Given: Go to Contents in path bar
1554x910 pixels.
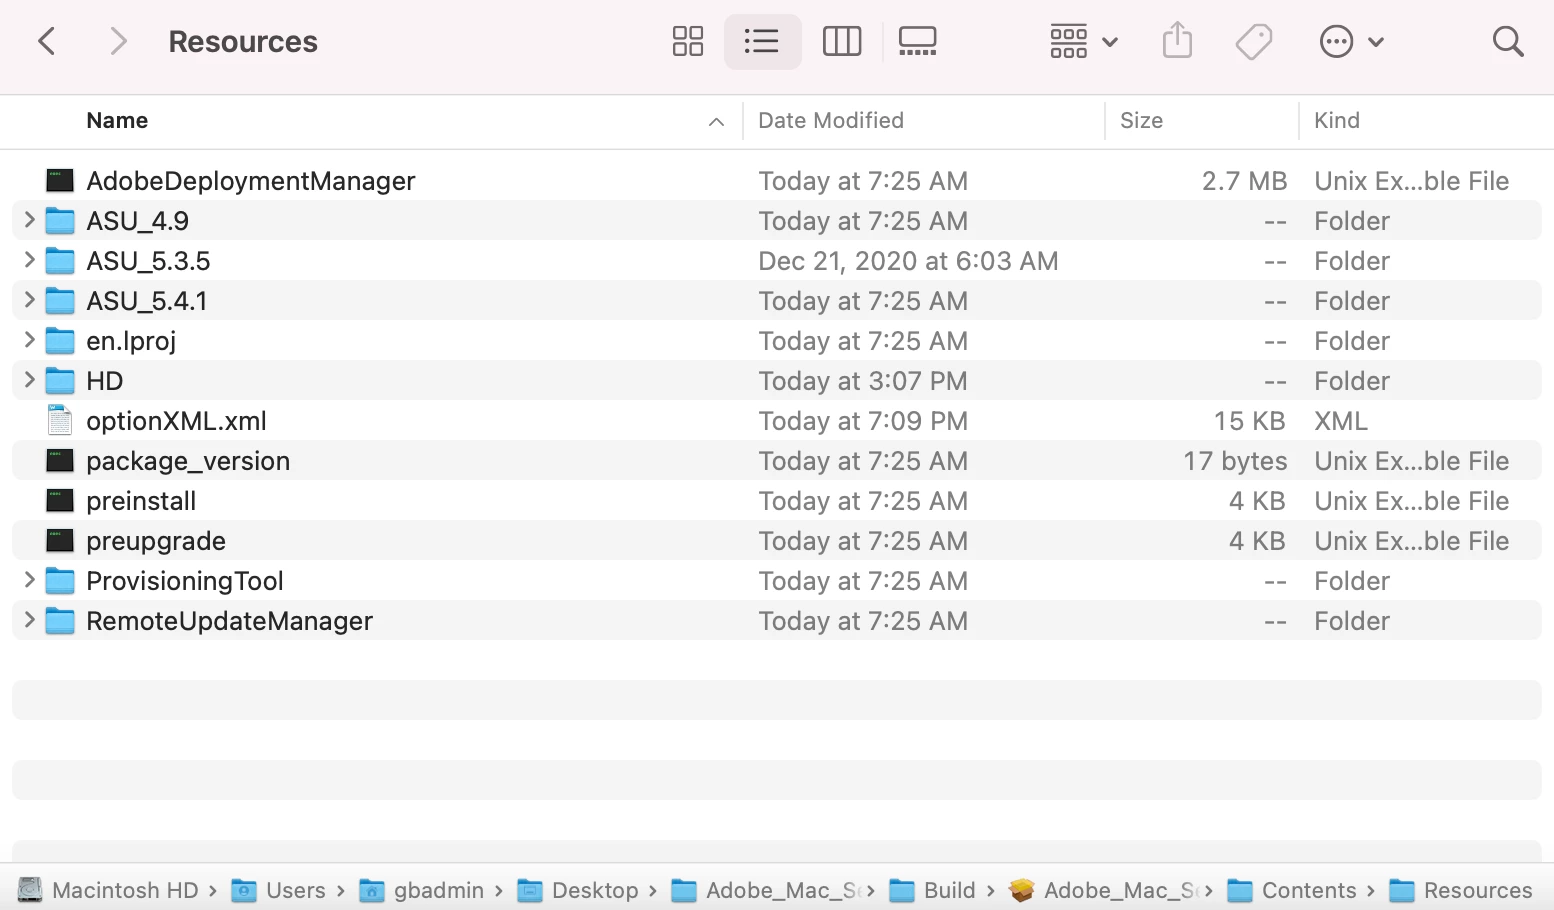Looking at the screenshot, I should [x=1291, y=890].
